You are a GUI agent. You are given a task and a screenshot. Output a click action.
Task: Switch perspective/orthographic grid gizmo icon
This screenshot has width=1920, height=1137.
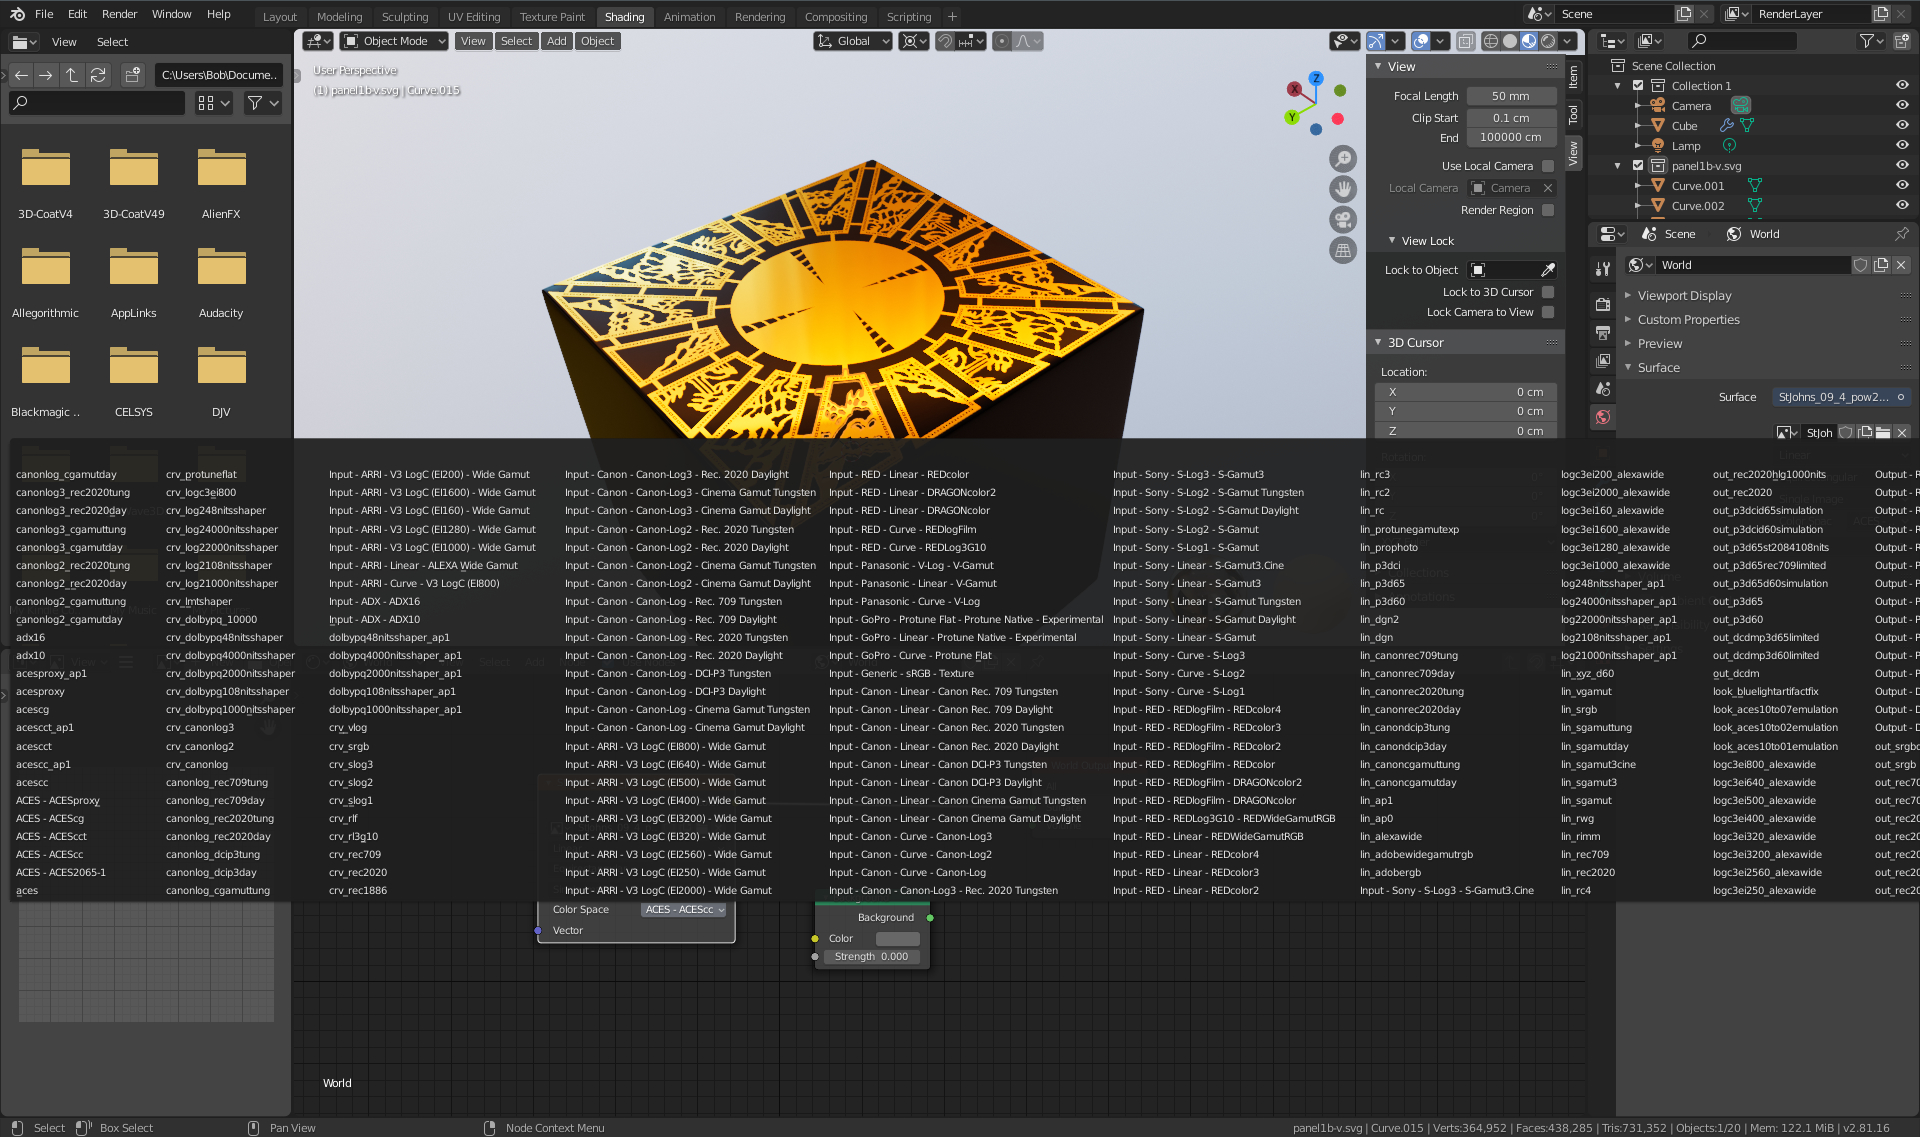(x=1342, y=251)
